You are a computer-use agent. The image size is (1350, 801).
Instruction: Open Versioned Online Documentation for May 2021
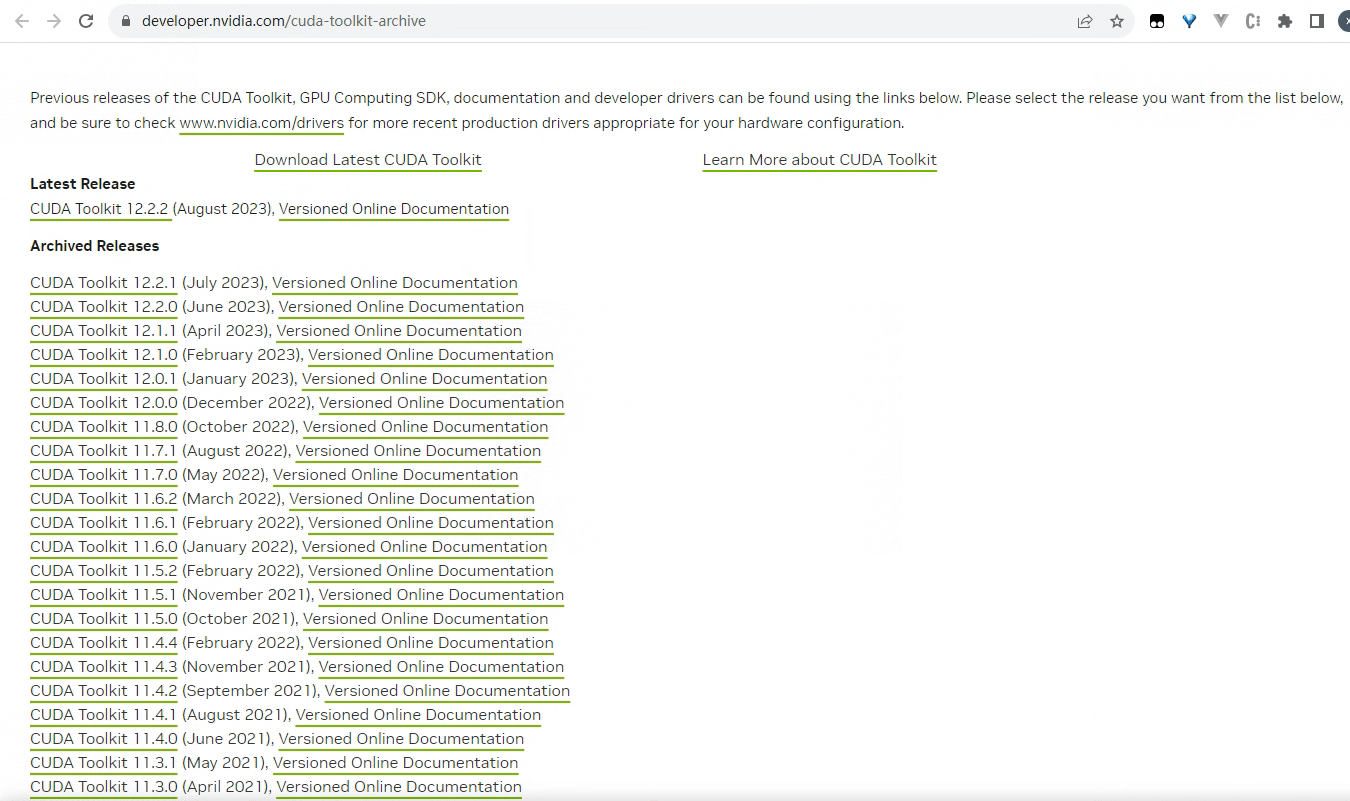click(395, 763)
